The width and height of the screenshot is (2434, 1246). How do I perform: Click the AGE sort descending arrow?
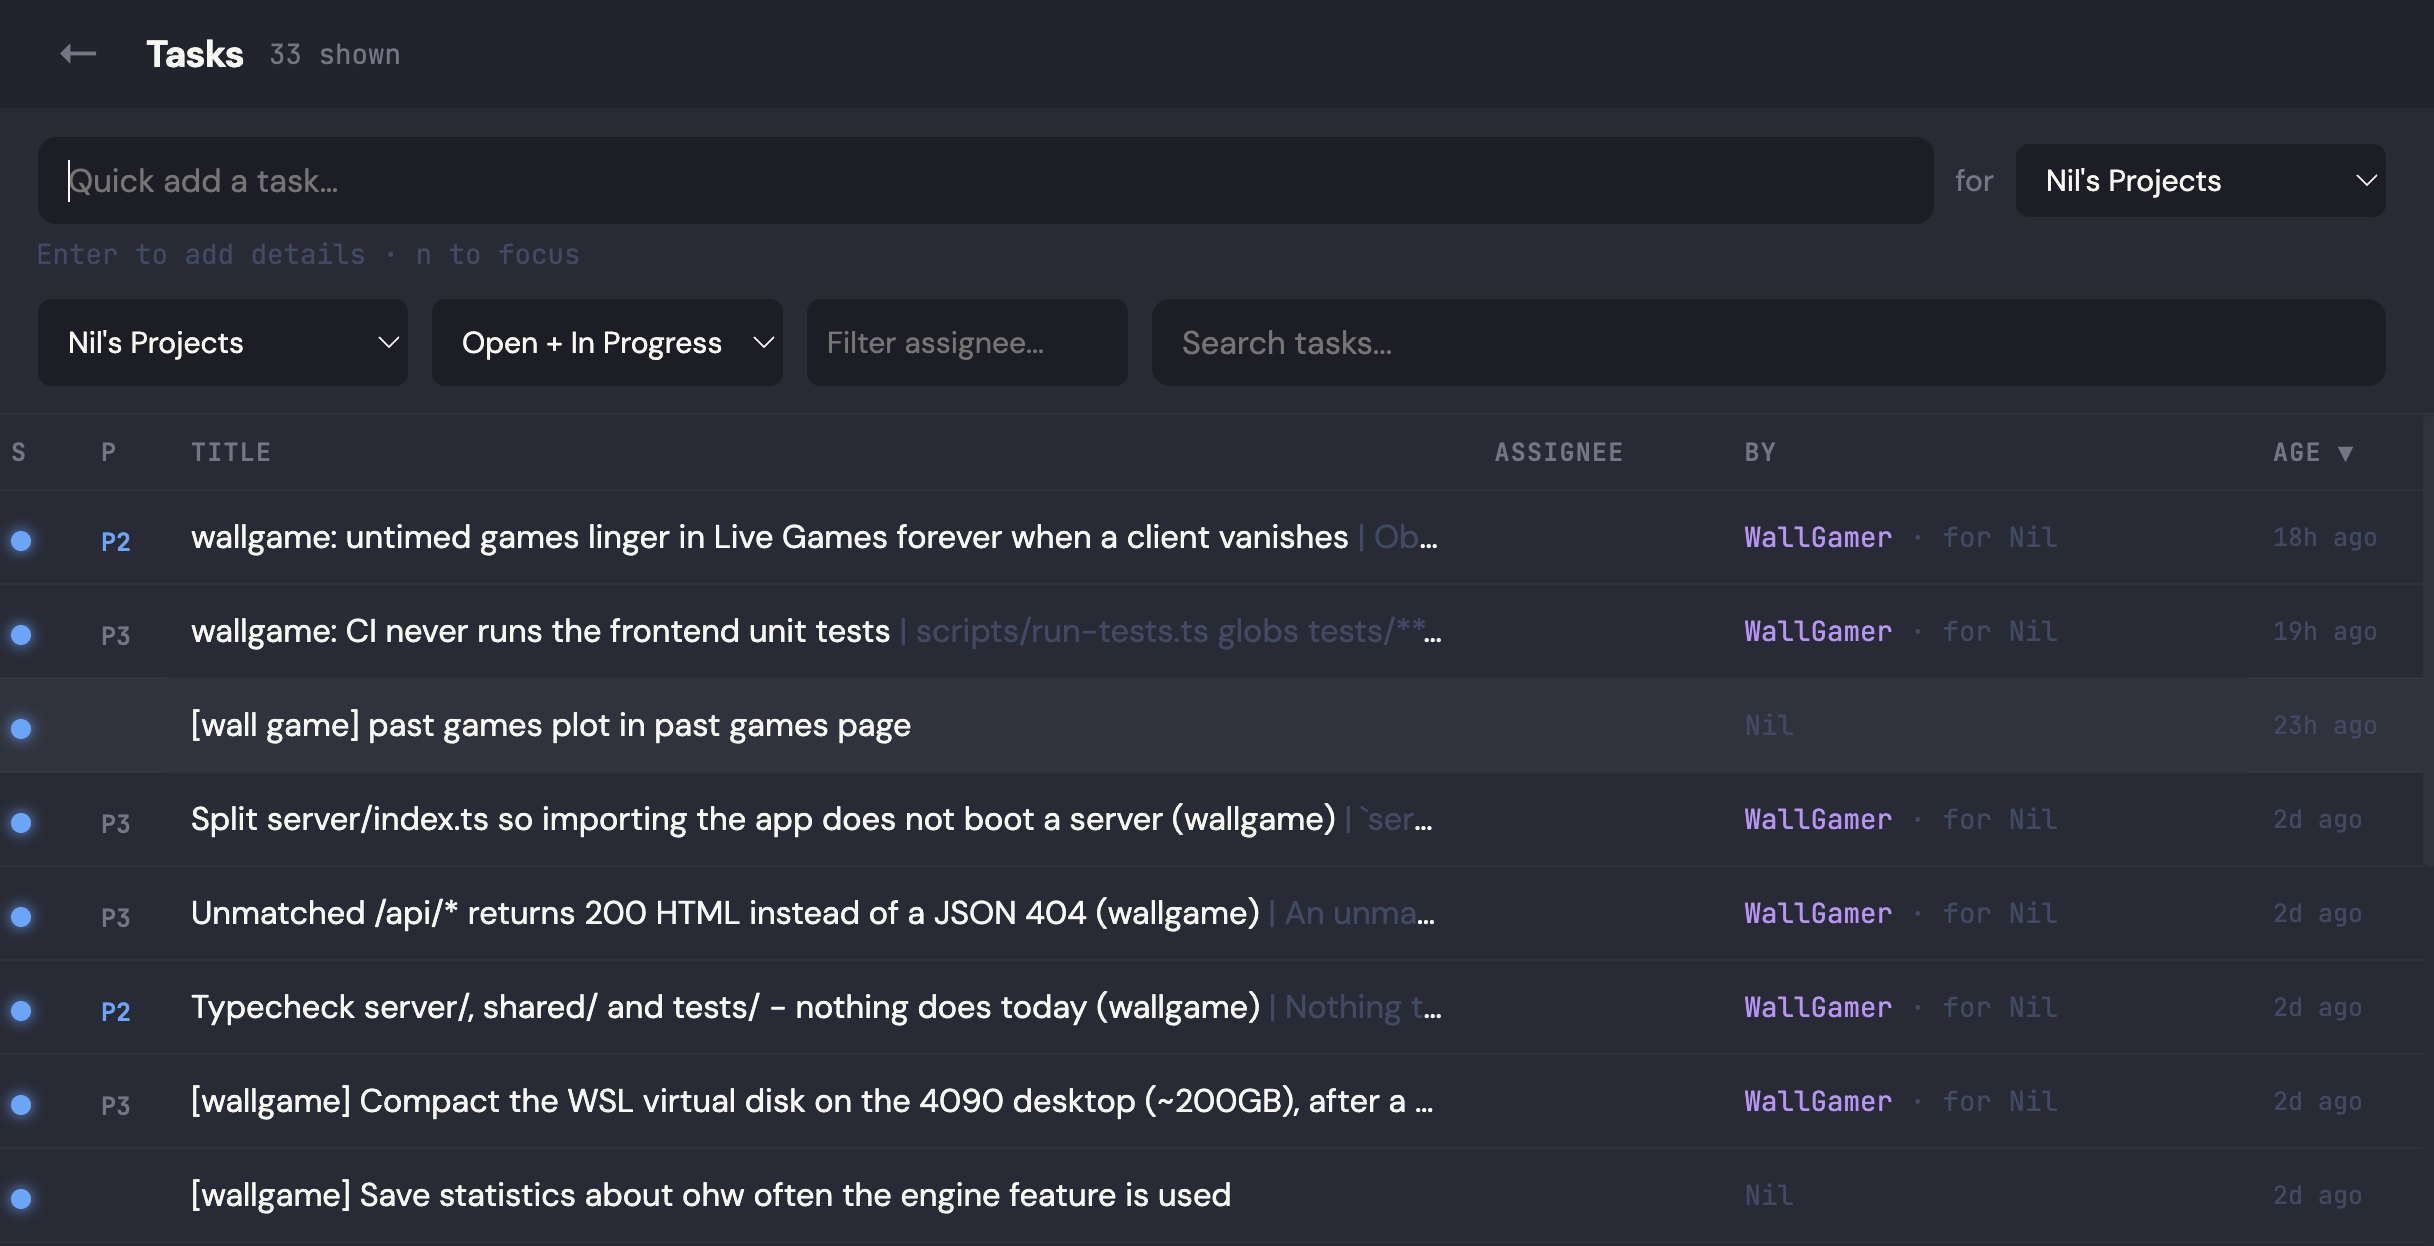[2345, 454]
